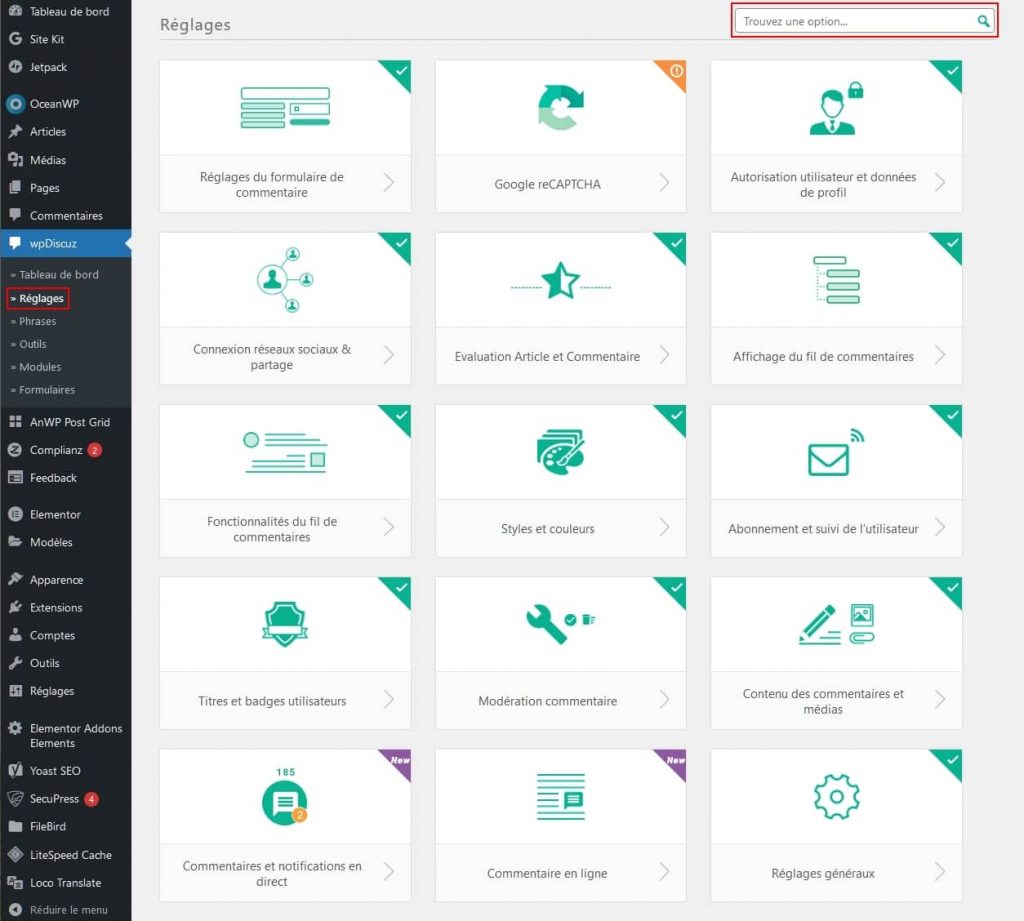
Task: Click the shield badge icon for Titres et badges
Action: (x=284, y=625)
